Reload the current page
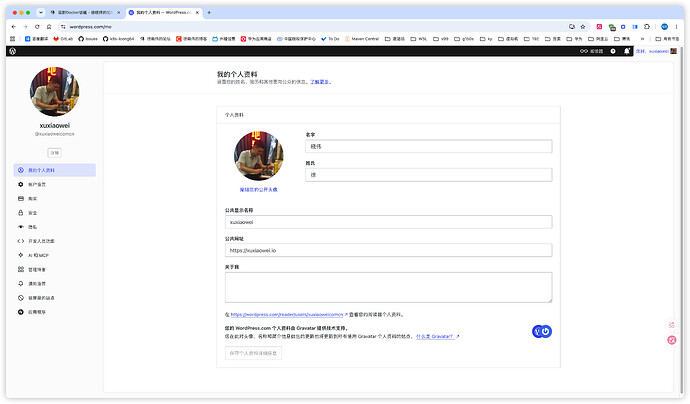The image size is (690, 404). click(37, 27)
